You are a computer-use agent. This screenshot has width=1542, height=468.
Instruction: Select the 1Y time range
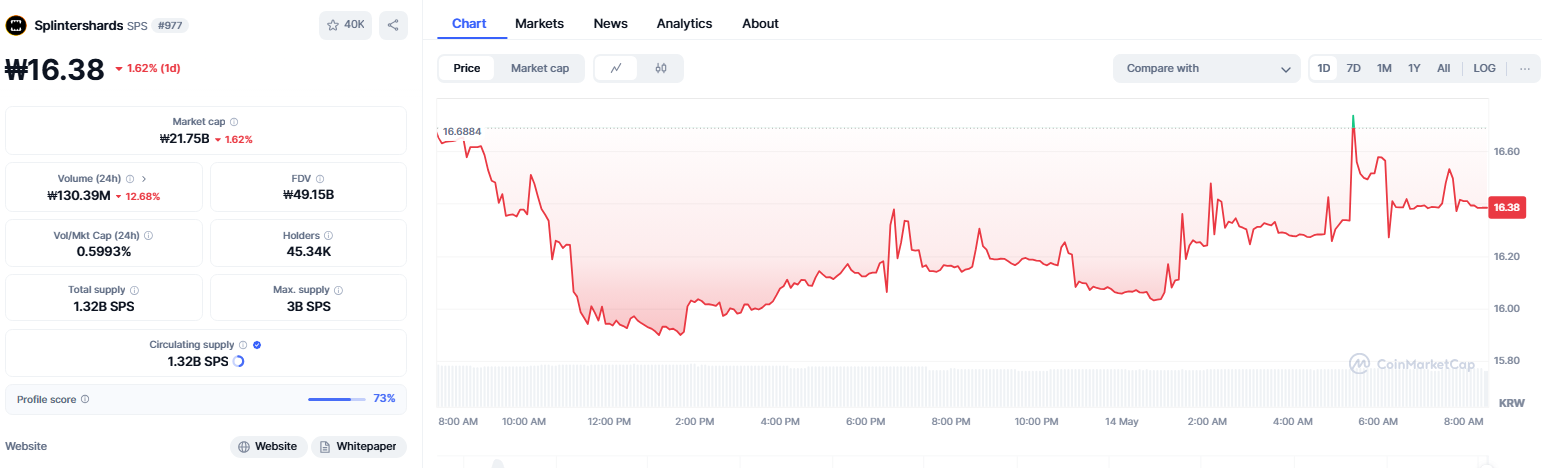pos(1414,68)
